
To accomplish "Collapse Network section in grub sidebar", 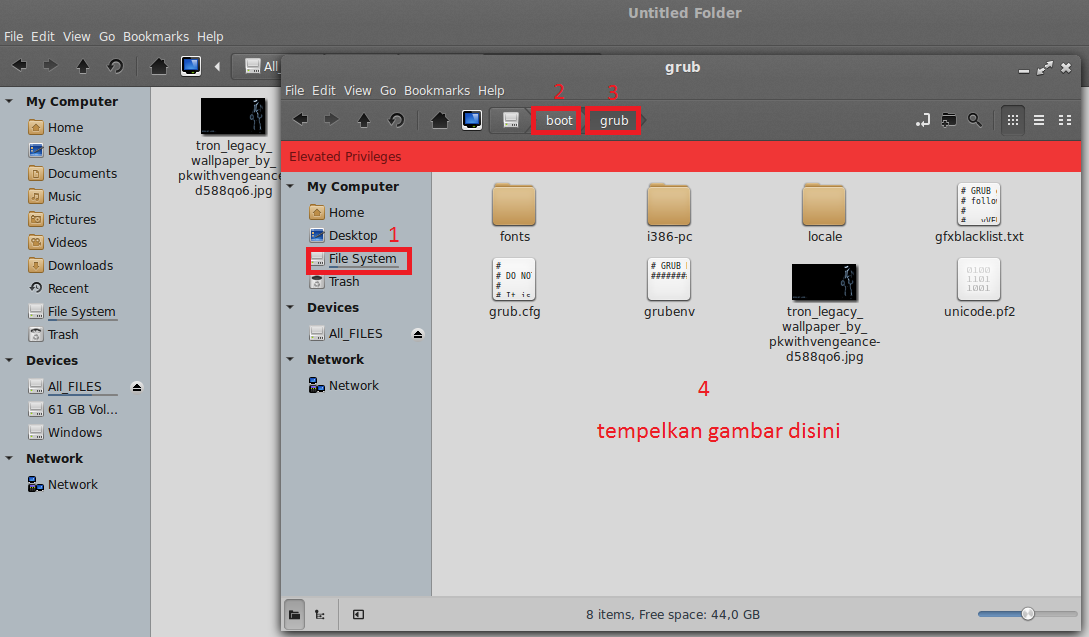I will (x=291, y=360).
